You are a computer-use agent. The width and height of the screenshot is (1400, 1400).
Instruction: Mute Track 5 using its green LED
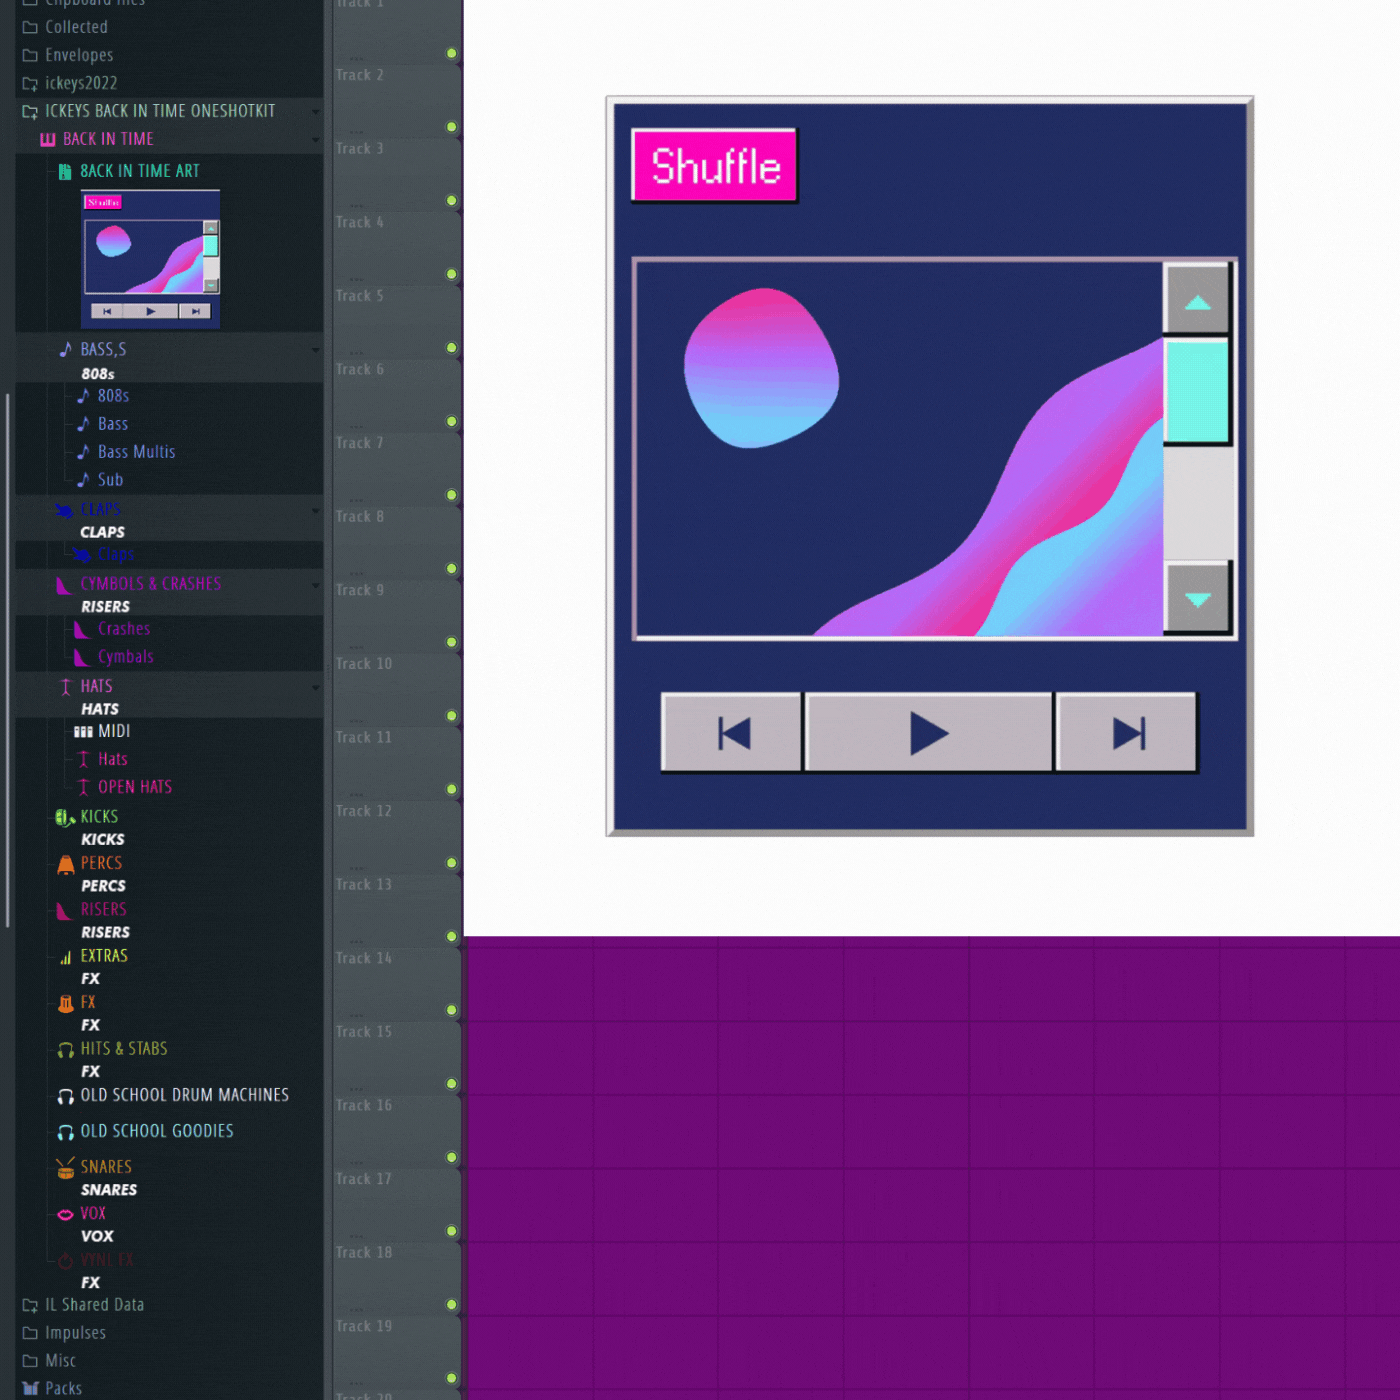click(x=451, y=348)
